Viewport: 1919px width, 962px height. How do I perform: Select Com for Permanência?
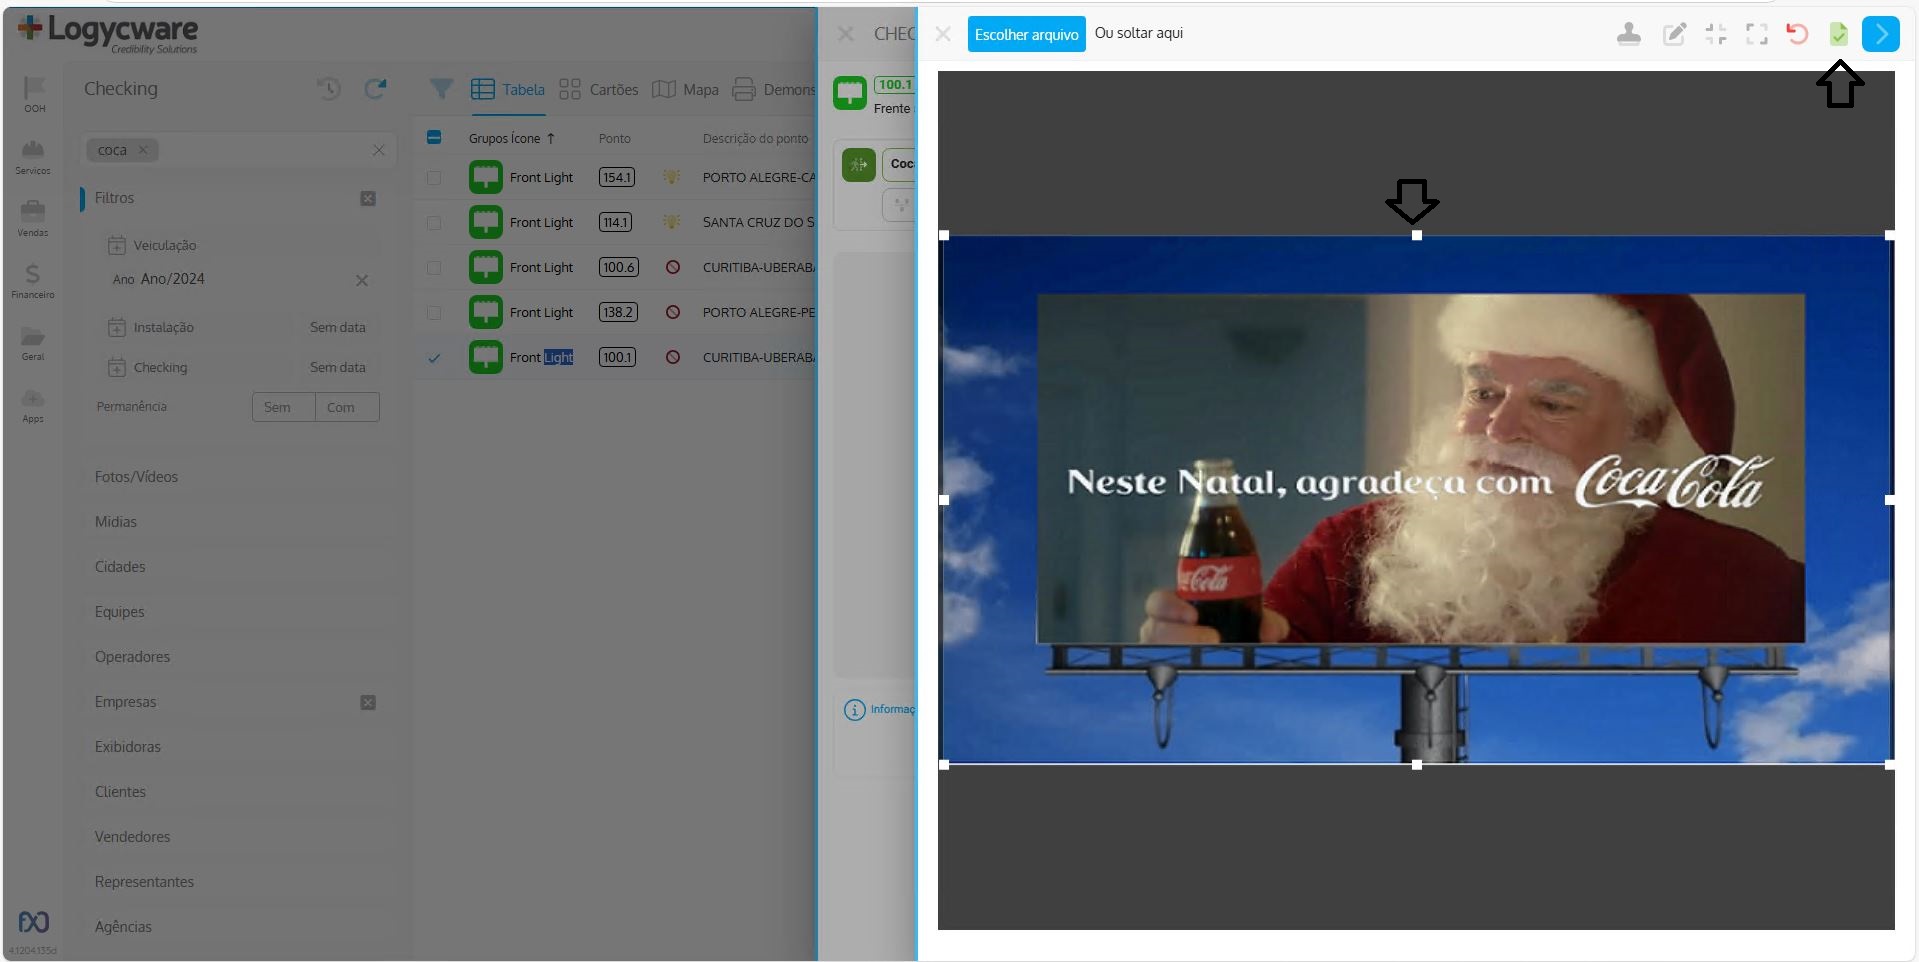tap(347, 407)
